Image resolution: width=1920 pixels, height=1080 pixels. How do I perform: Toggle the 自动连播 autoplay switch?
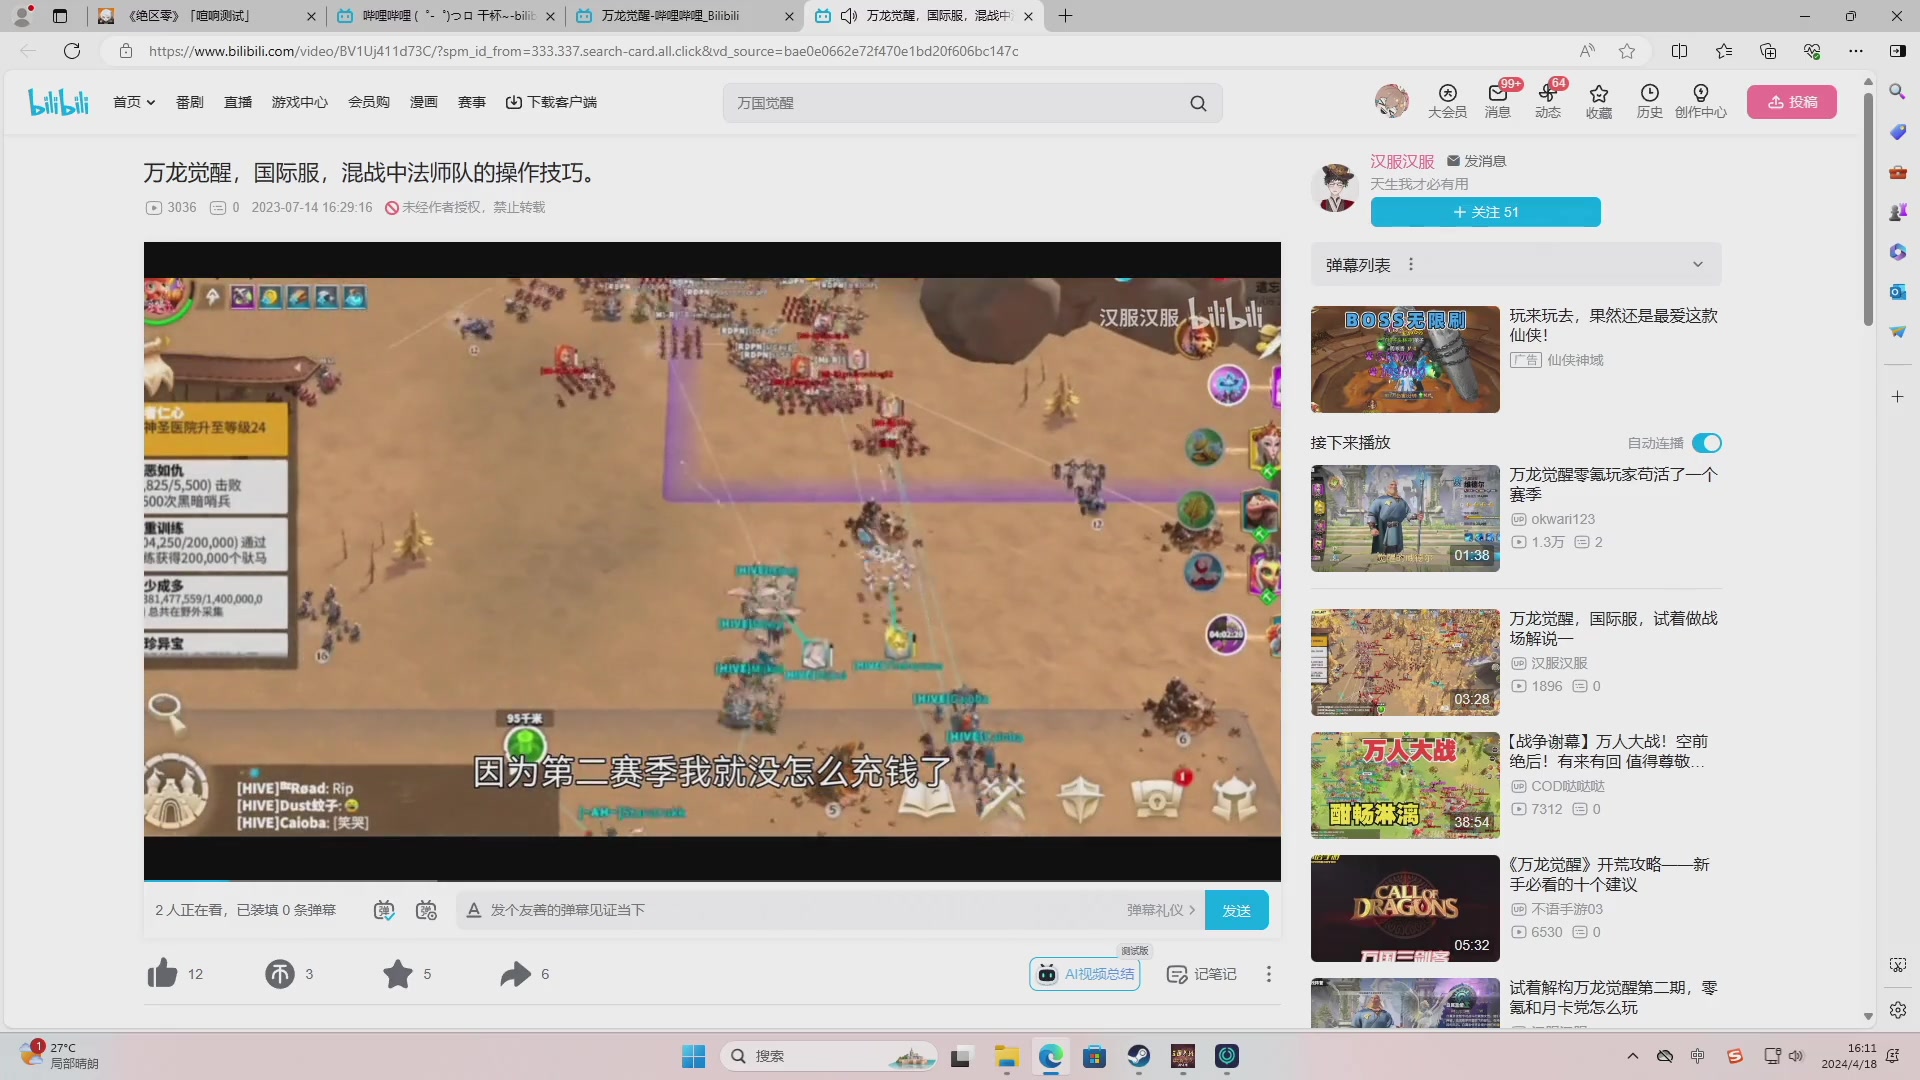pyautogui.click(x=1707, y=443)
